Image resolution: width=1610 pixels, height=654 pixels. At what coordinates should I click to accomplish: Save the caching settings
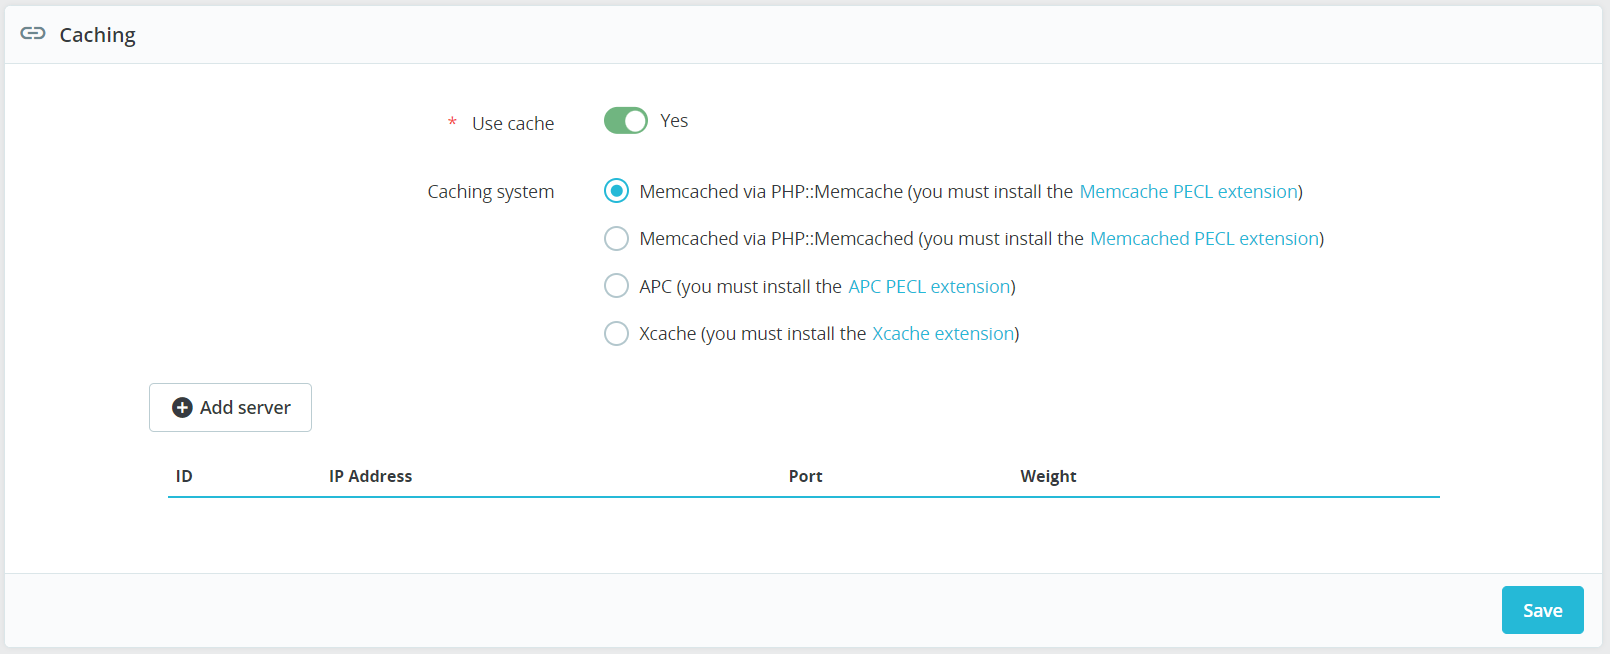[1542, 610]
